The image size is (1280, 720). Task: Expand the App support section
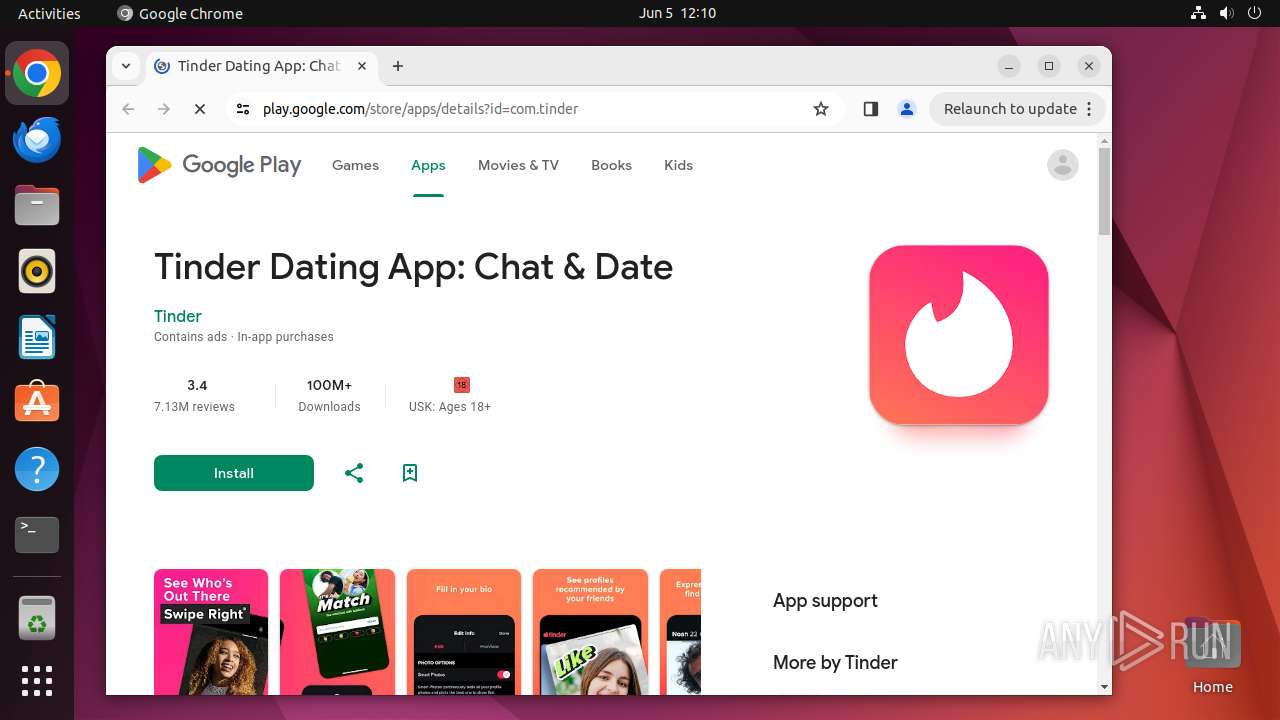tap(825, 600)
